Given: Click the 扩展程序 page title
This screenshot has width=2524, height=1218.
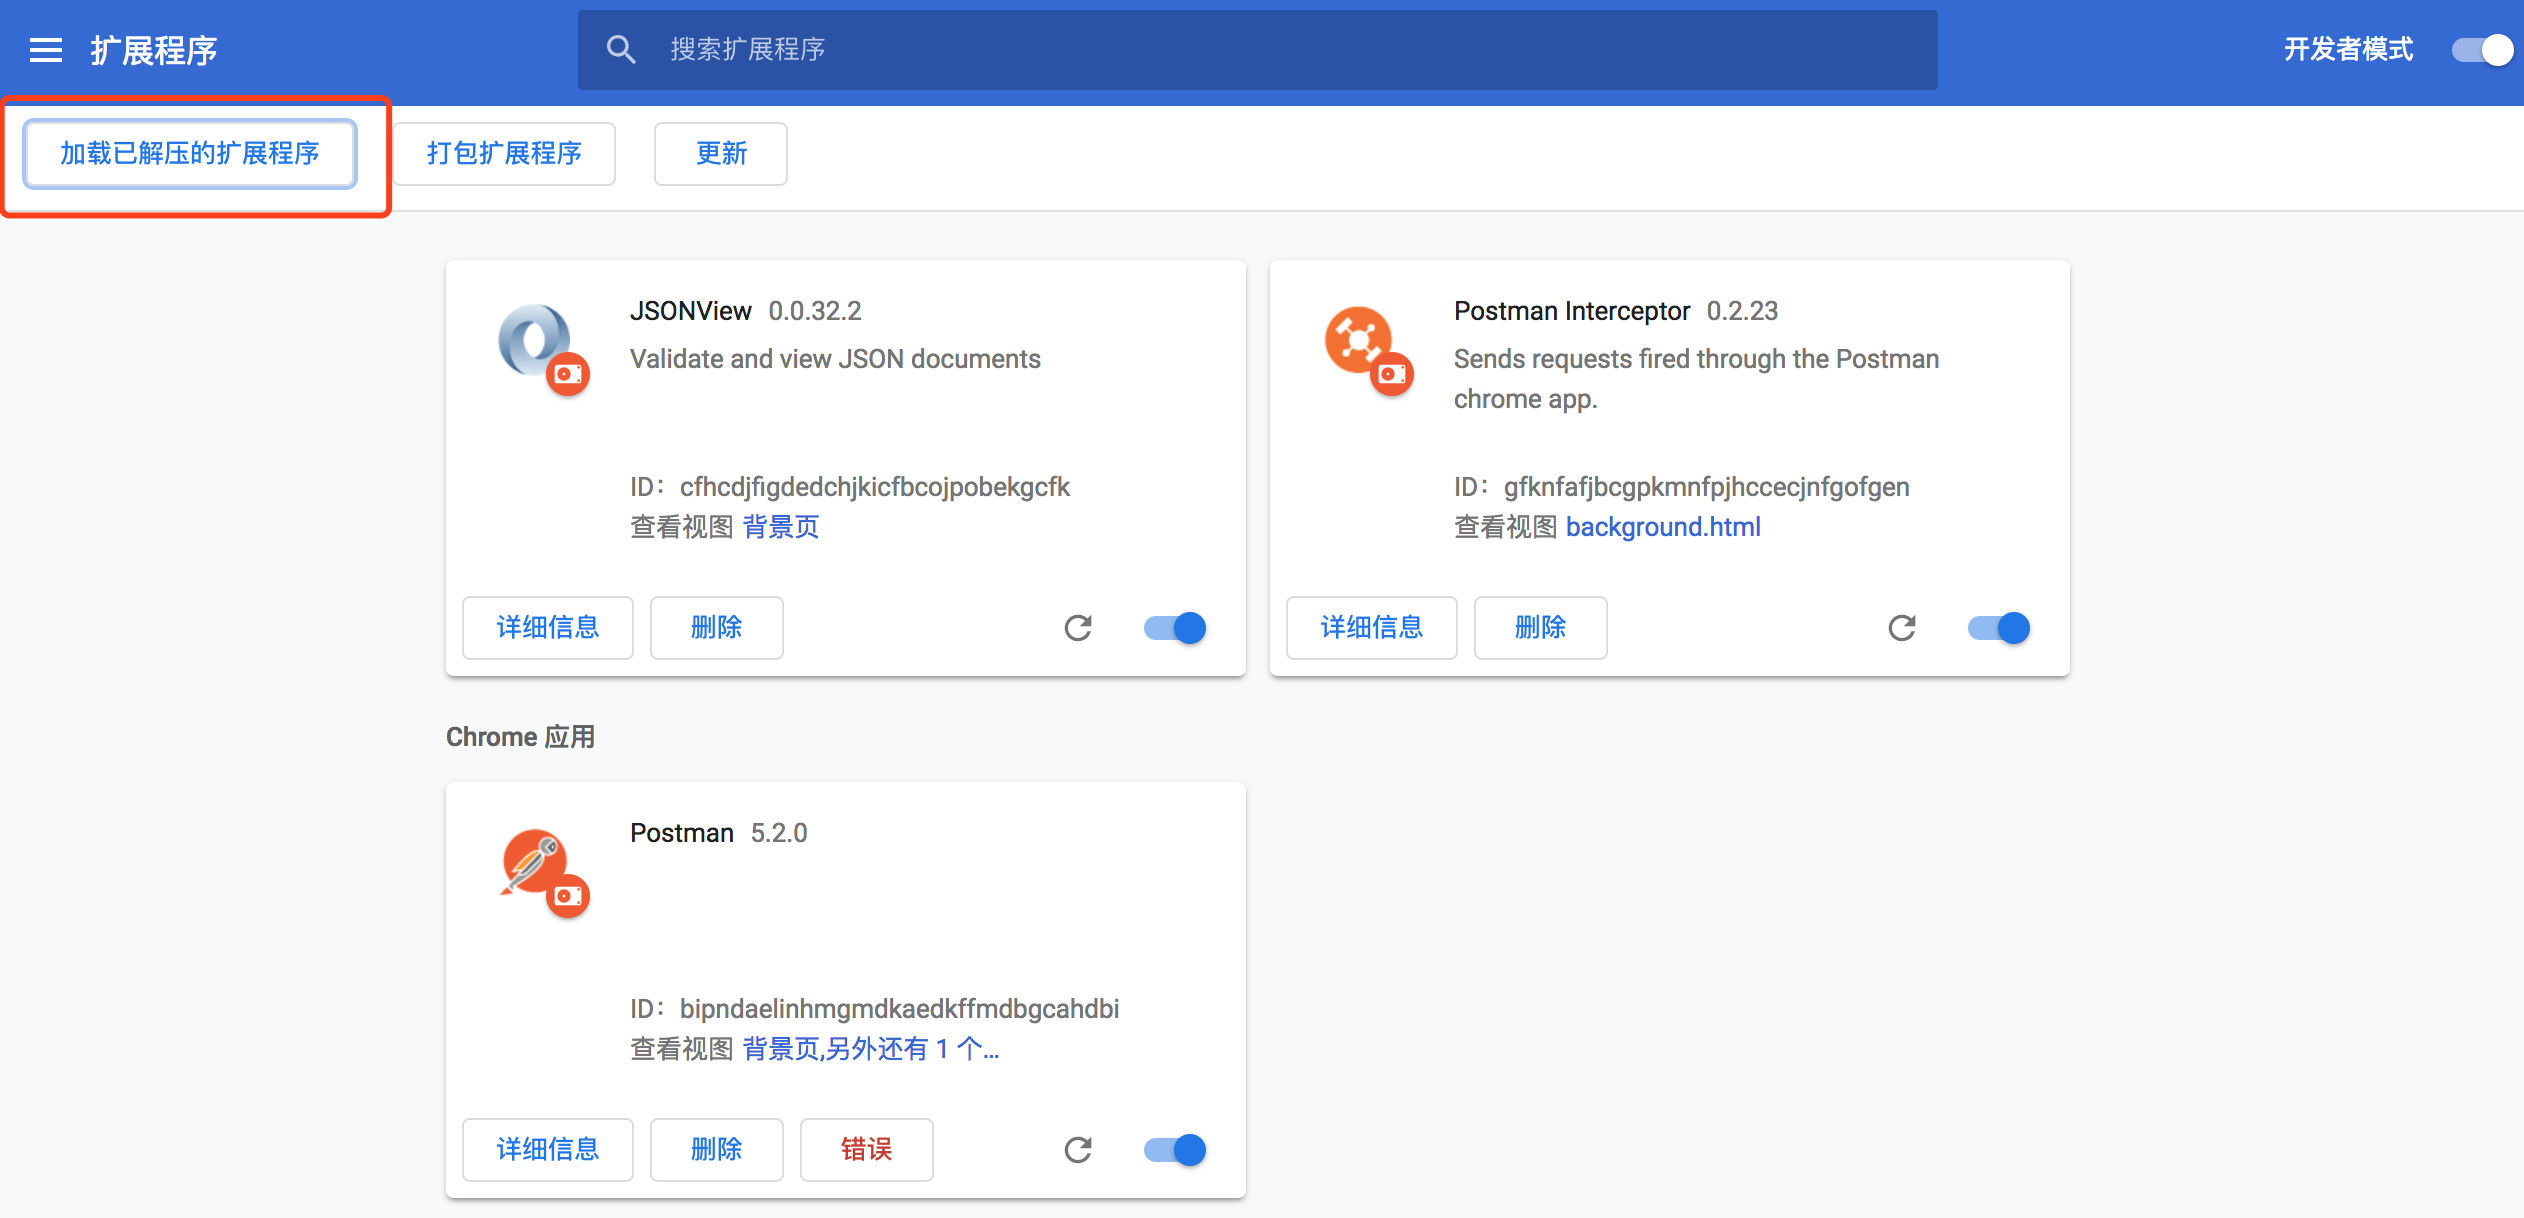Looking at the screenshot, I should tap(154, 50).
